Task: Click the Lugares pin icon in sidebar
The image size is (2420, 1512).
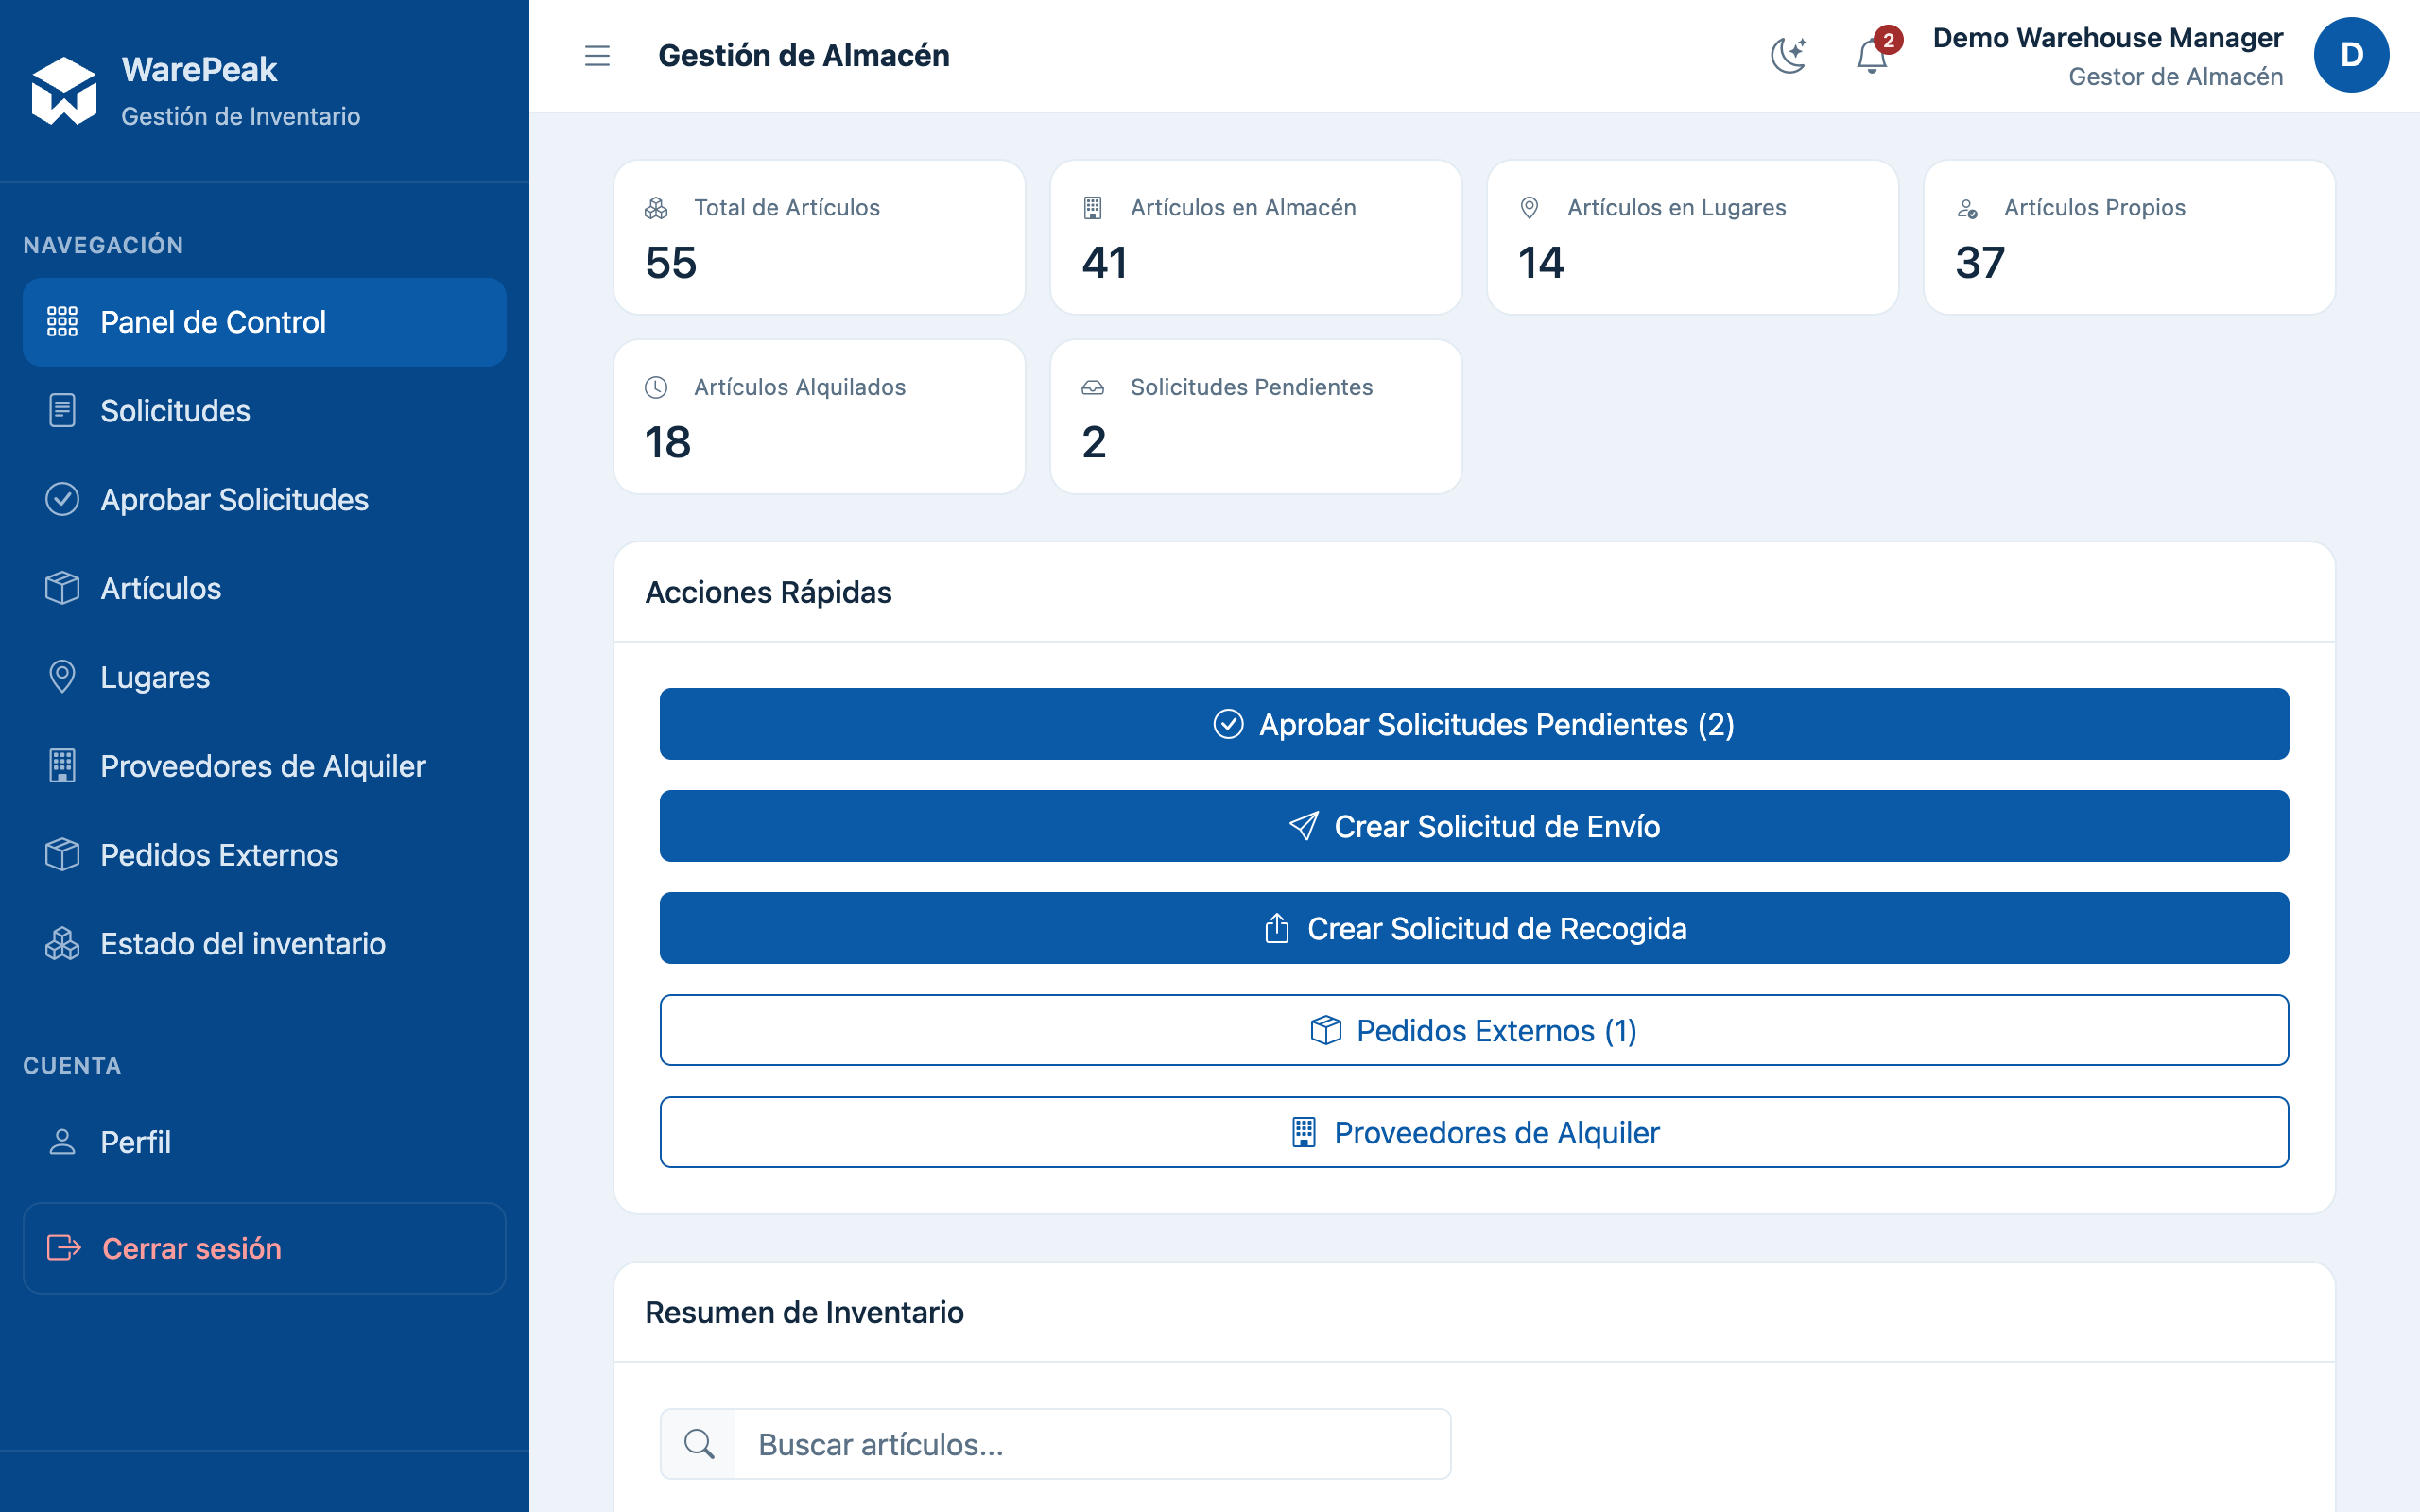Action: click(62, 677)
